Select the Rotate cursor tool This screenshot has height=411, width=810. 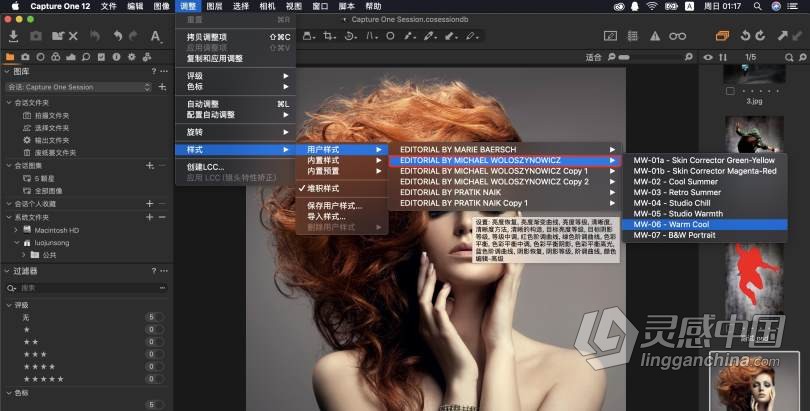tap(351, 36)
